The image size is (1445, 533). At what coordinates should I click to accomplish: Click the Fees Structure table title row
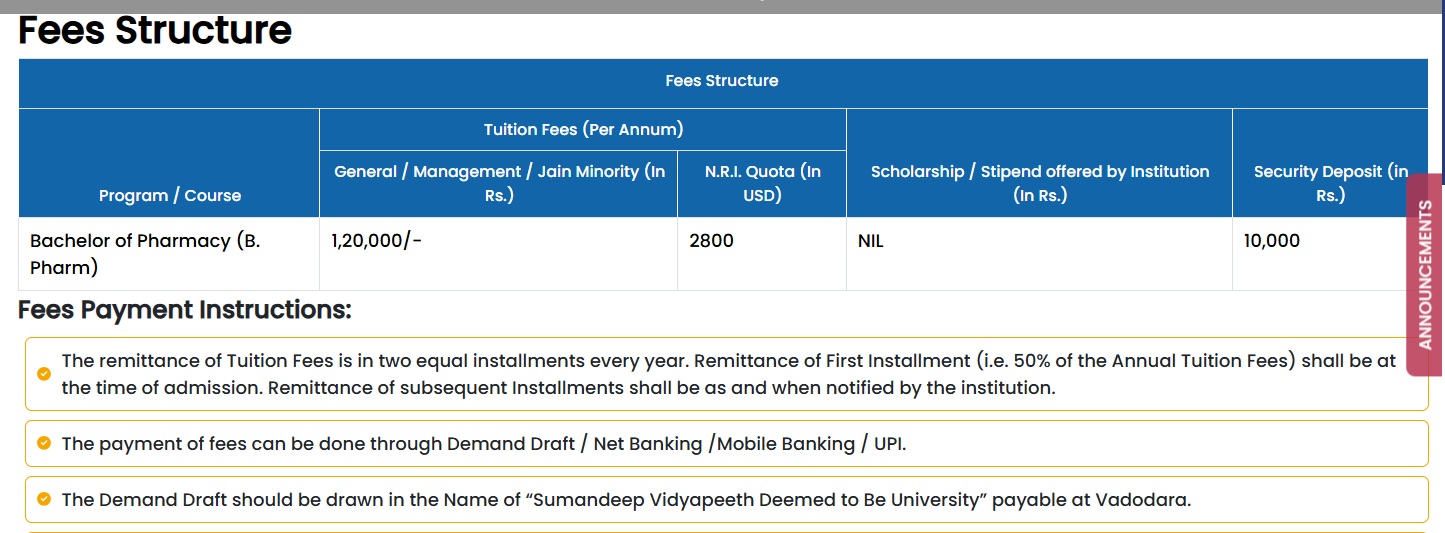pyautogui.click(x=721, y=81)
